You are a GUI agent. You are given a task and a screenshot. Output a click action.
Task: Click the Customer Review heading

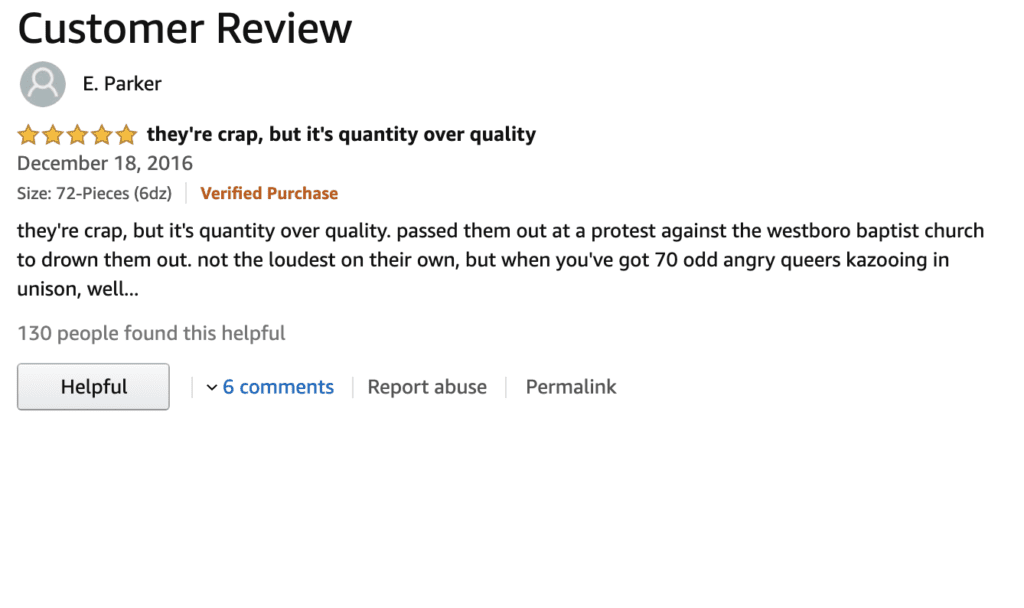click(x=184, y=28)
